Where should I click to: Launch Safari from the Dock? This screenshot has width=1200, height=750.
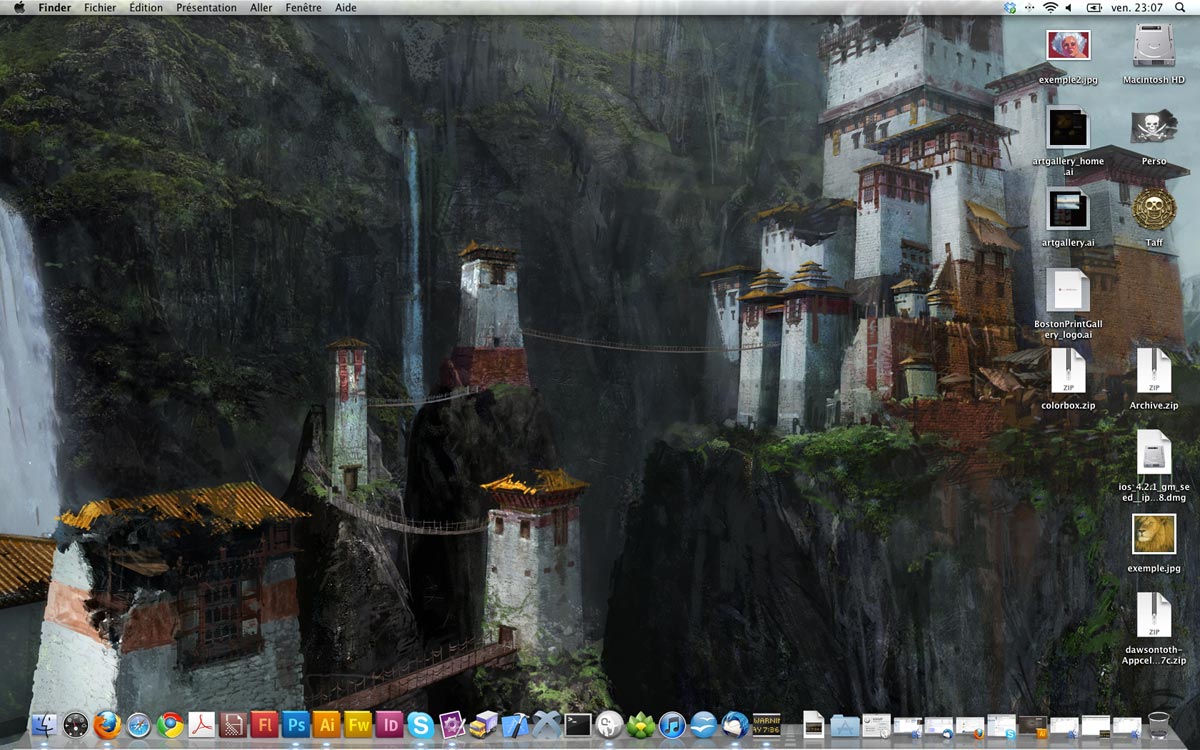138,725
